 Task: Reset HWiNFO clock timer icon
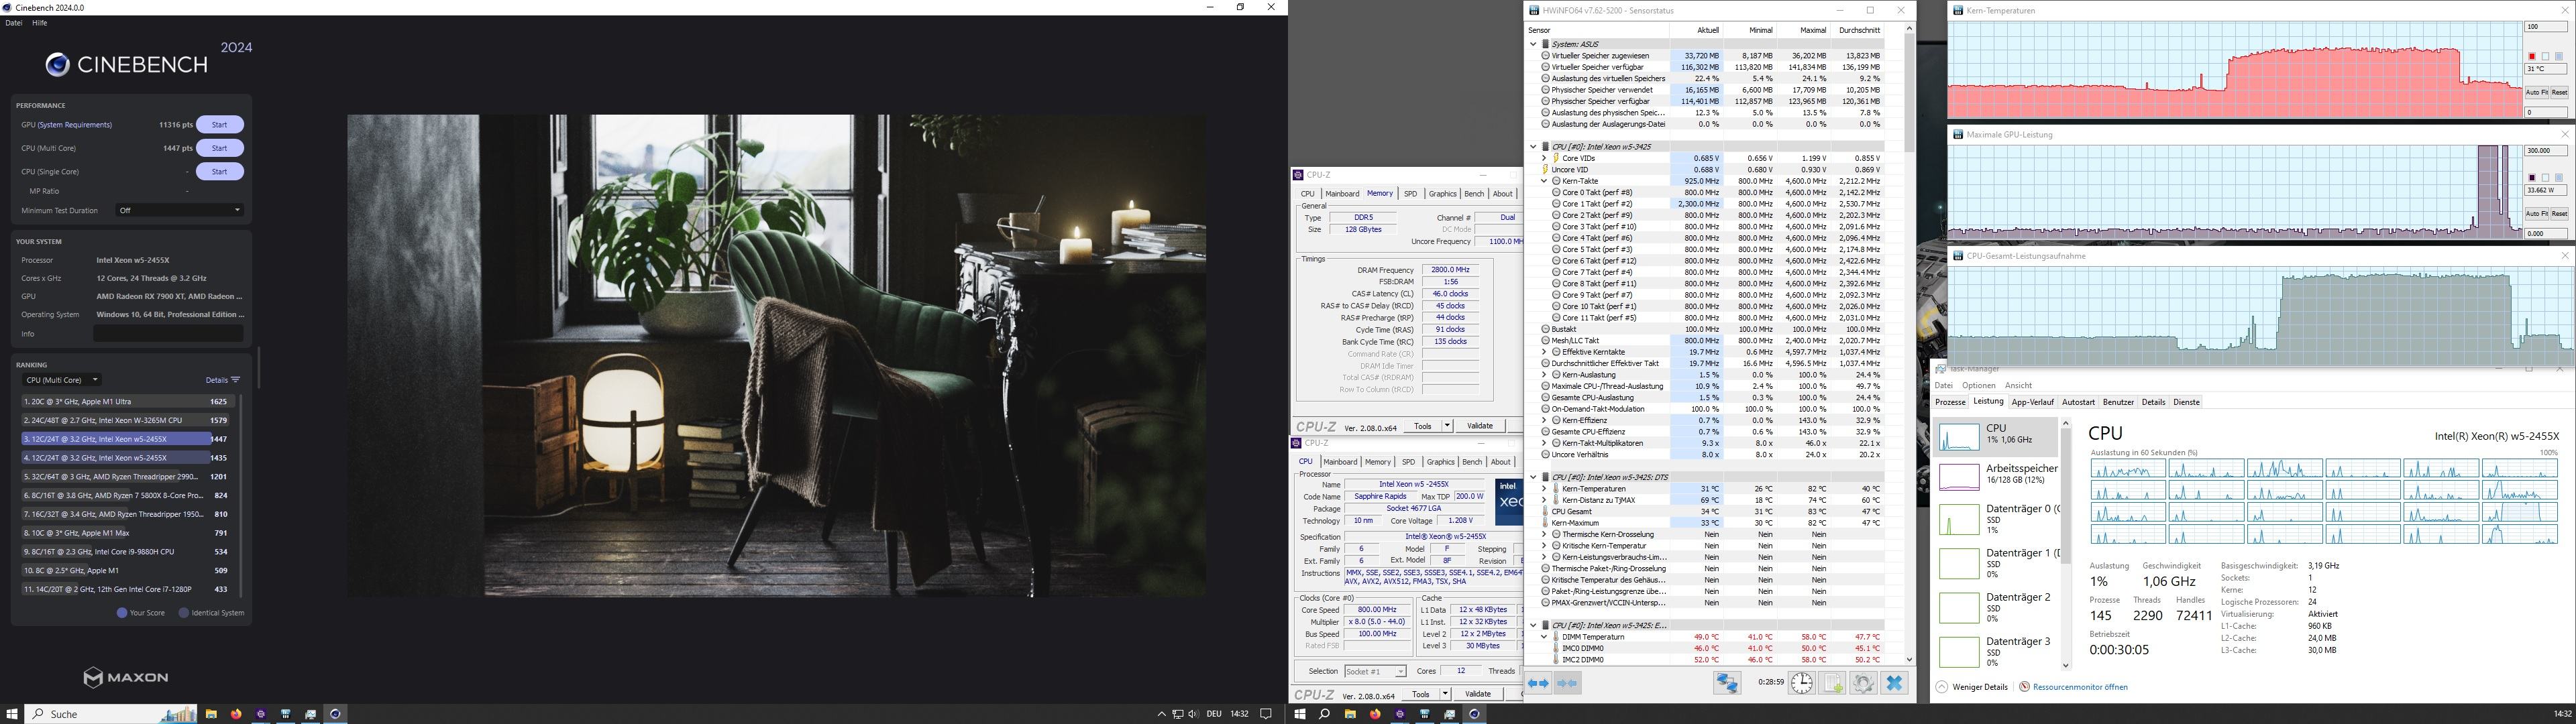coord(1801,683)
